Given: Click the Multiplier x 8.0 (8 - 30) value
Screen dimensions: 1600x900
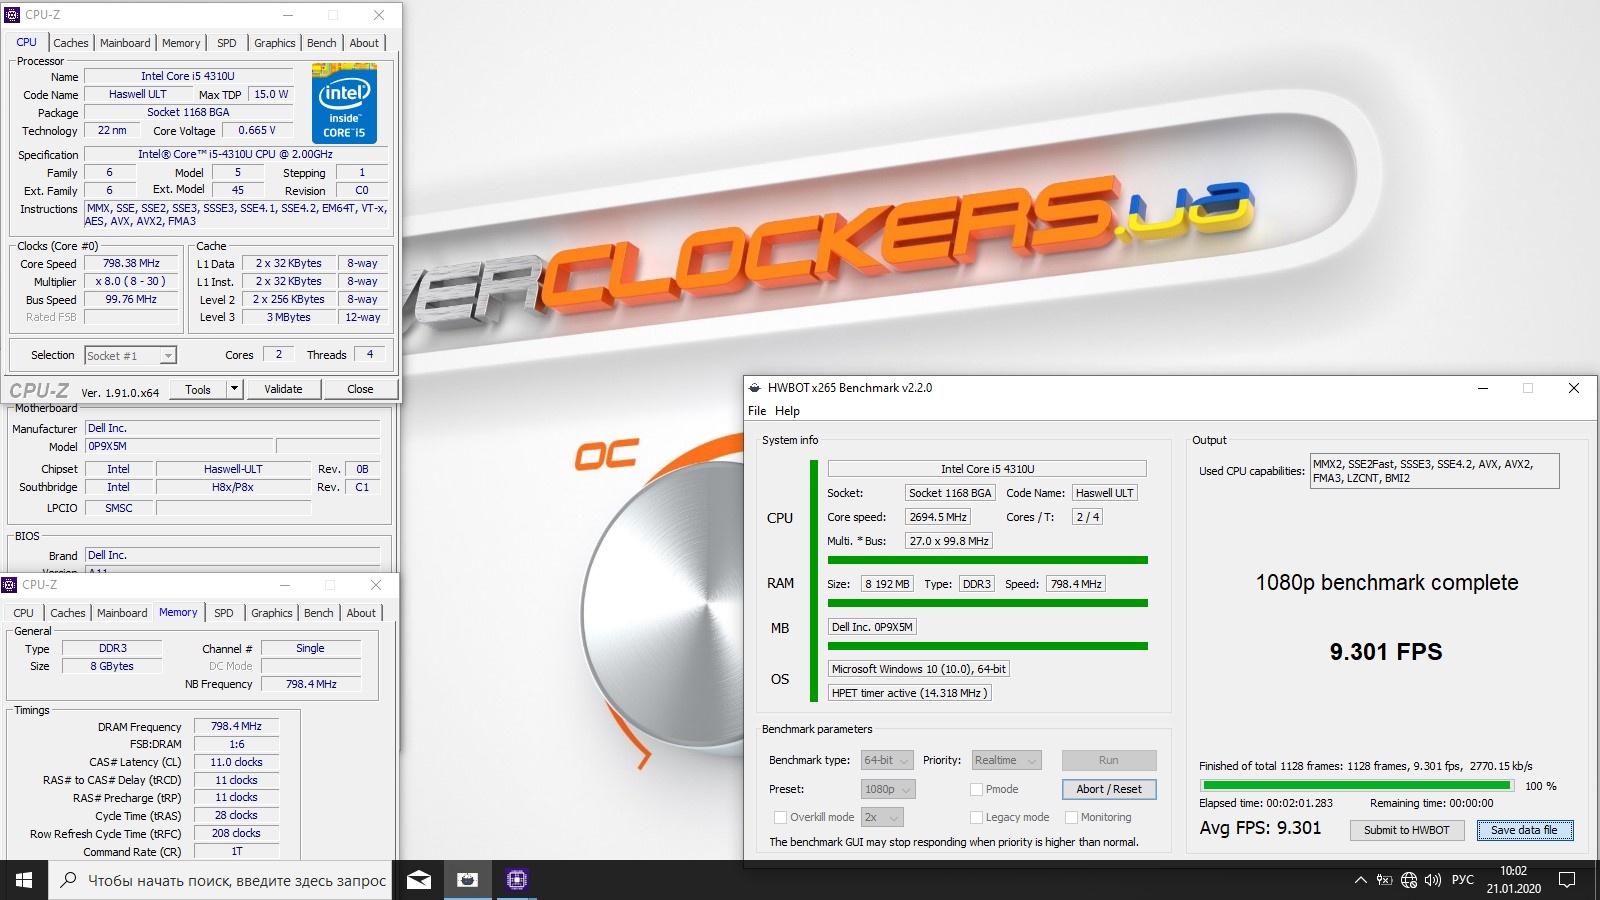Looking at the screenshot, I should 131,281.
